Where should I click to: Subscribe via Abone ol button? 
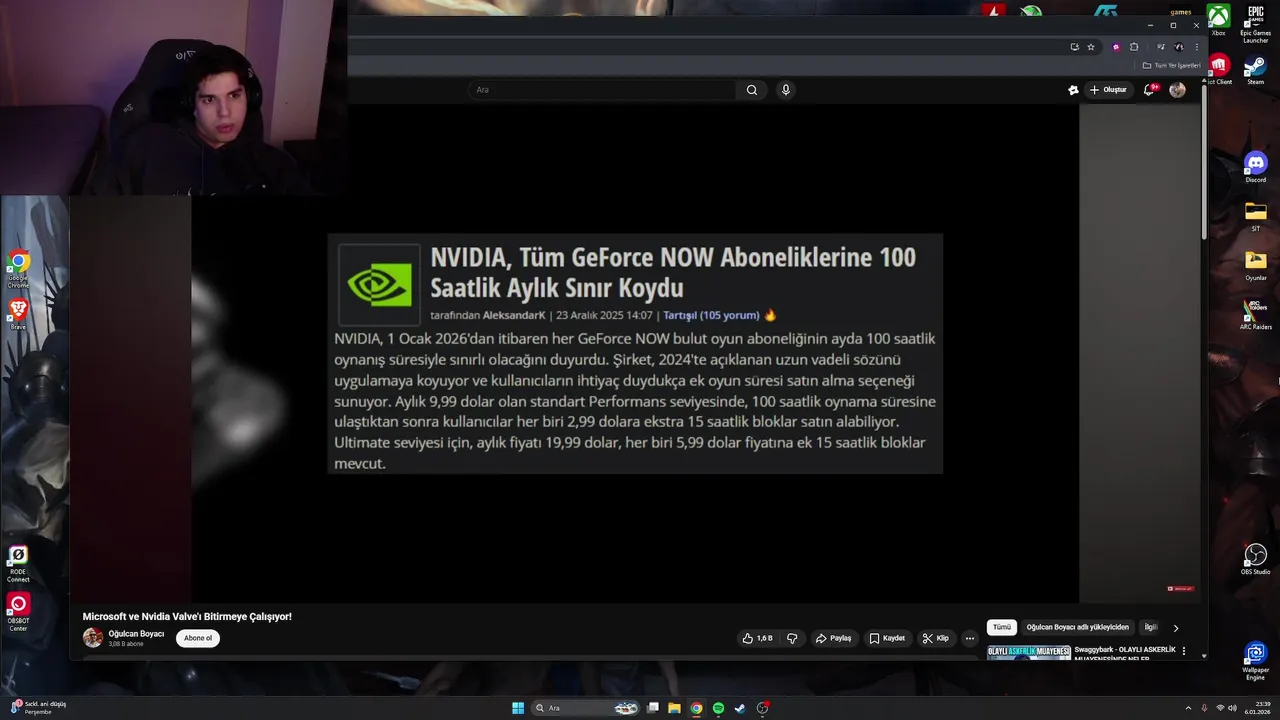pos(198,638)
